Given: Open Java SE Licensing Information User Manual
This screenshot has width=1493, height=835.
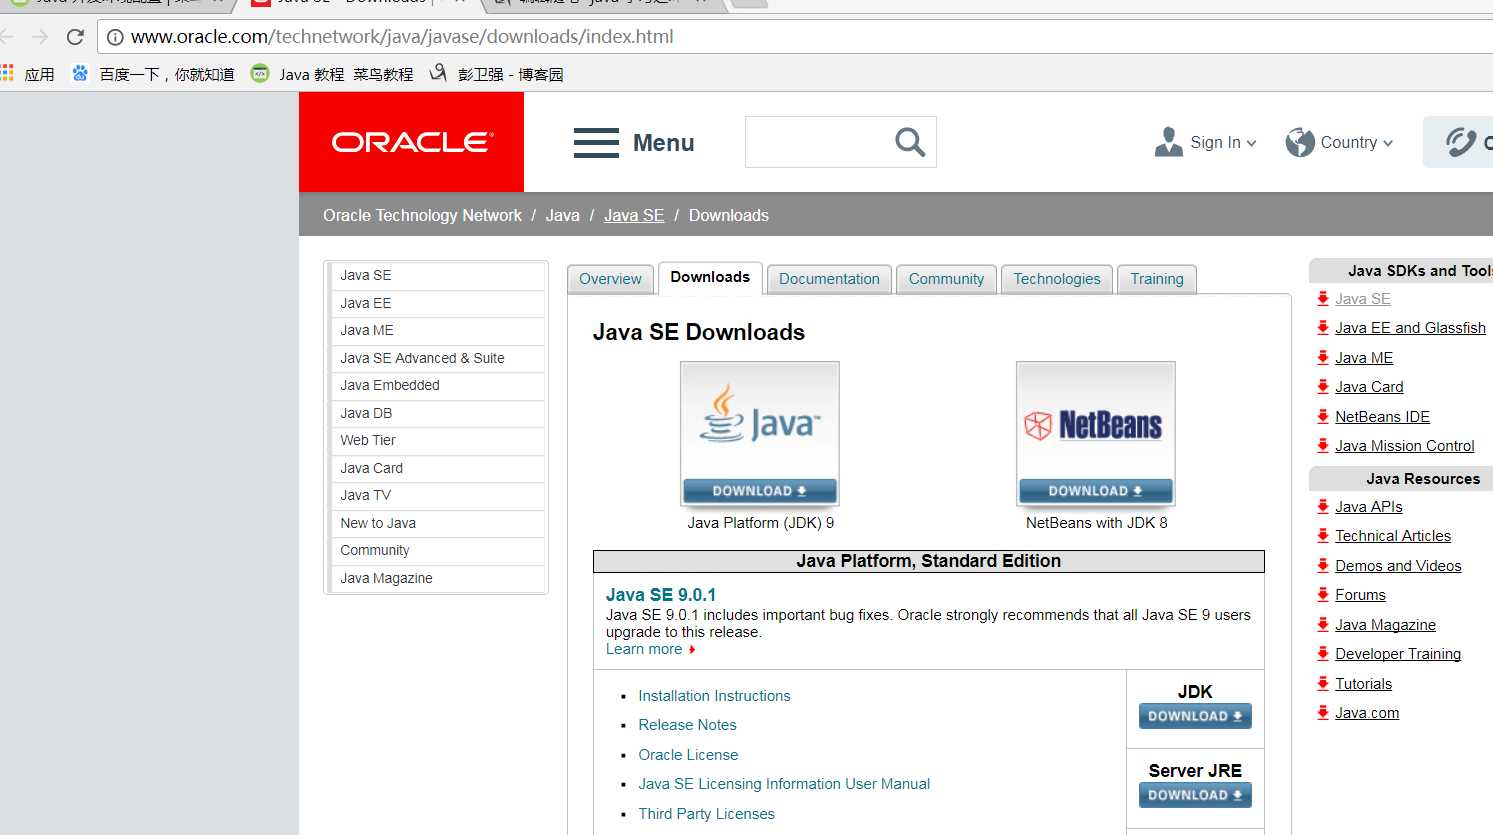Looking at the screenshot, I should pos(784,784).
